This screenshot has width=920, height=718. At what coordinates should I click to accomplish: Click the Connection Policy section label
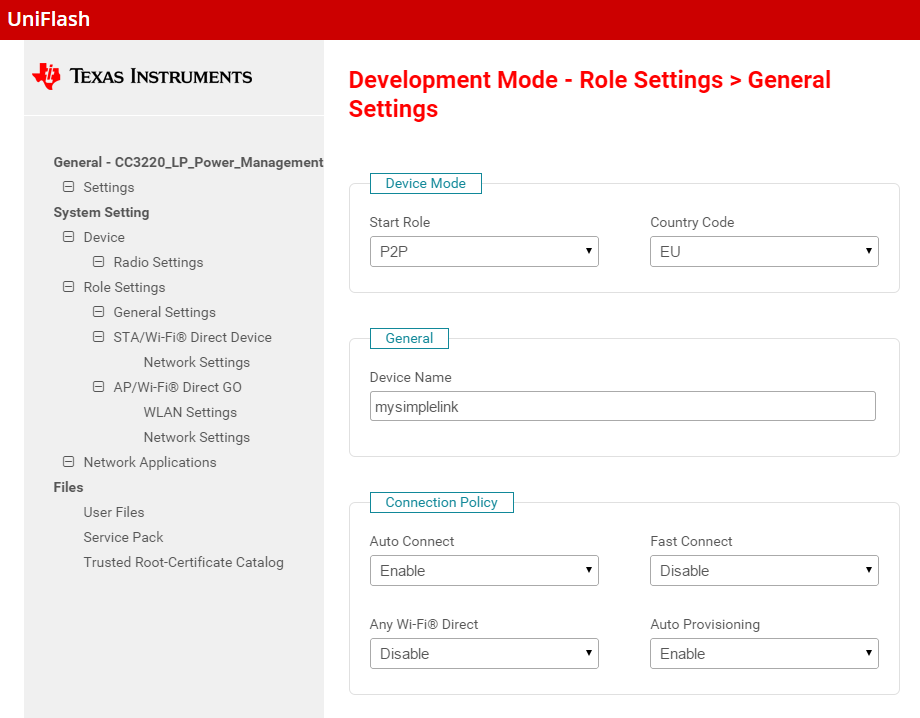(441, 502)
